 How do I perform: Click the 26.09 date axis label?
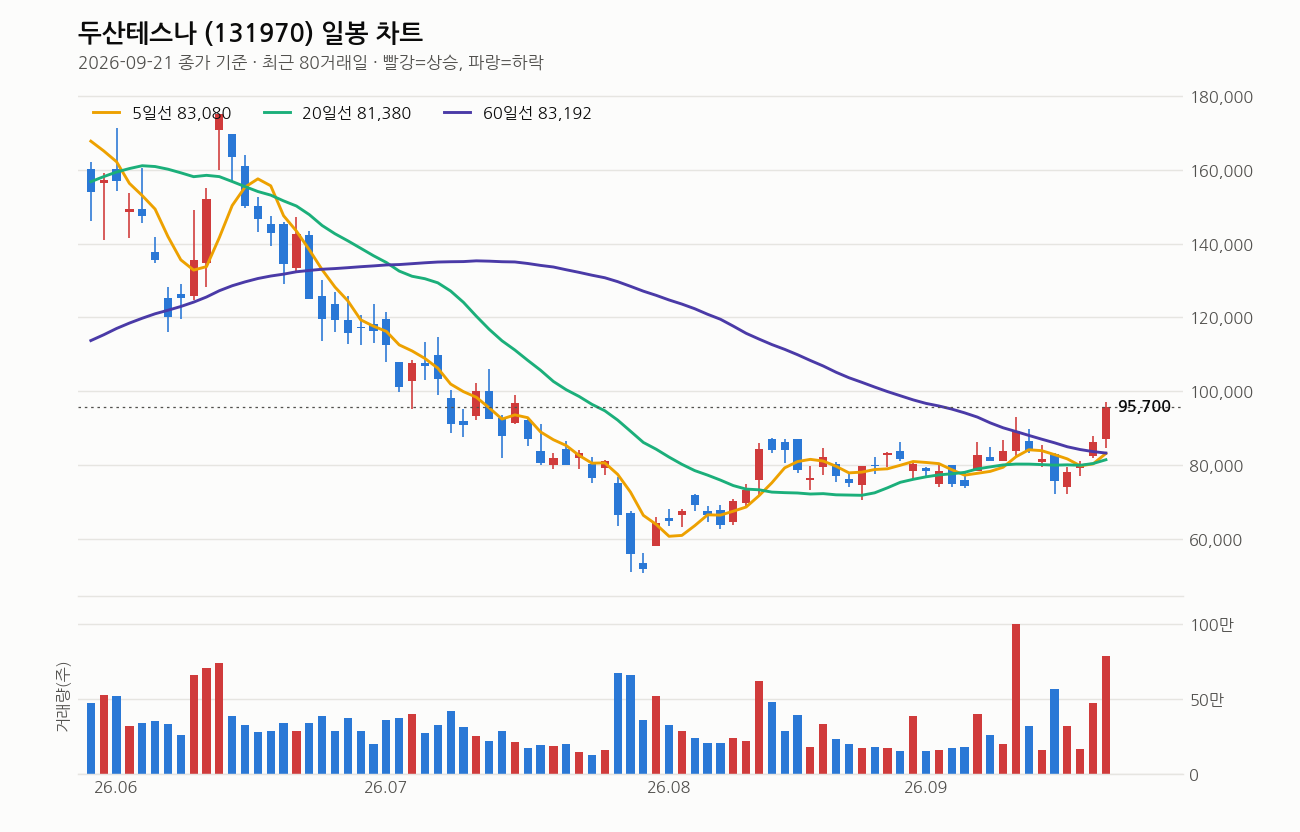pyautogui.click(x=925, y=788)
